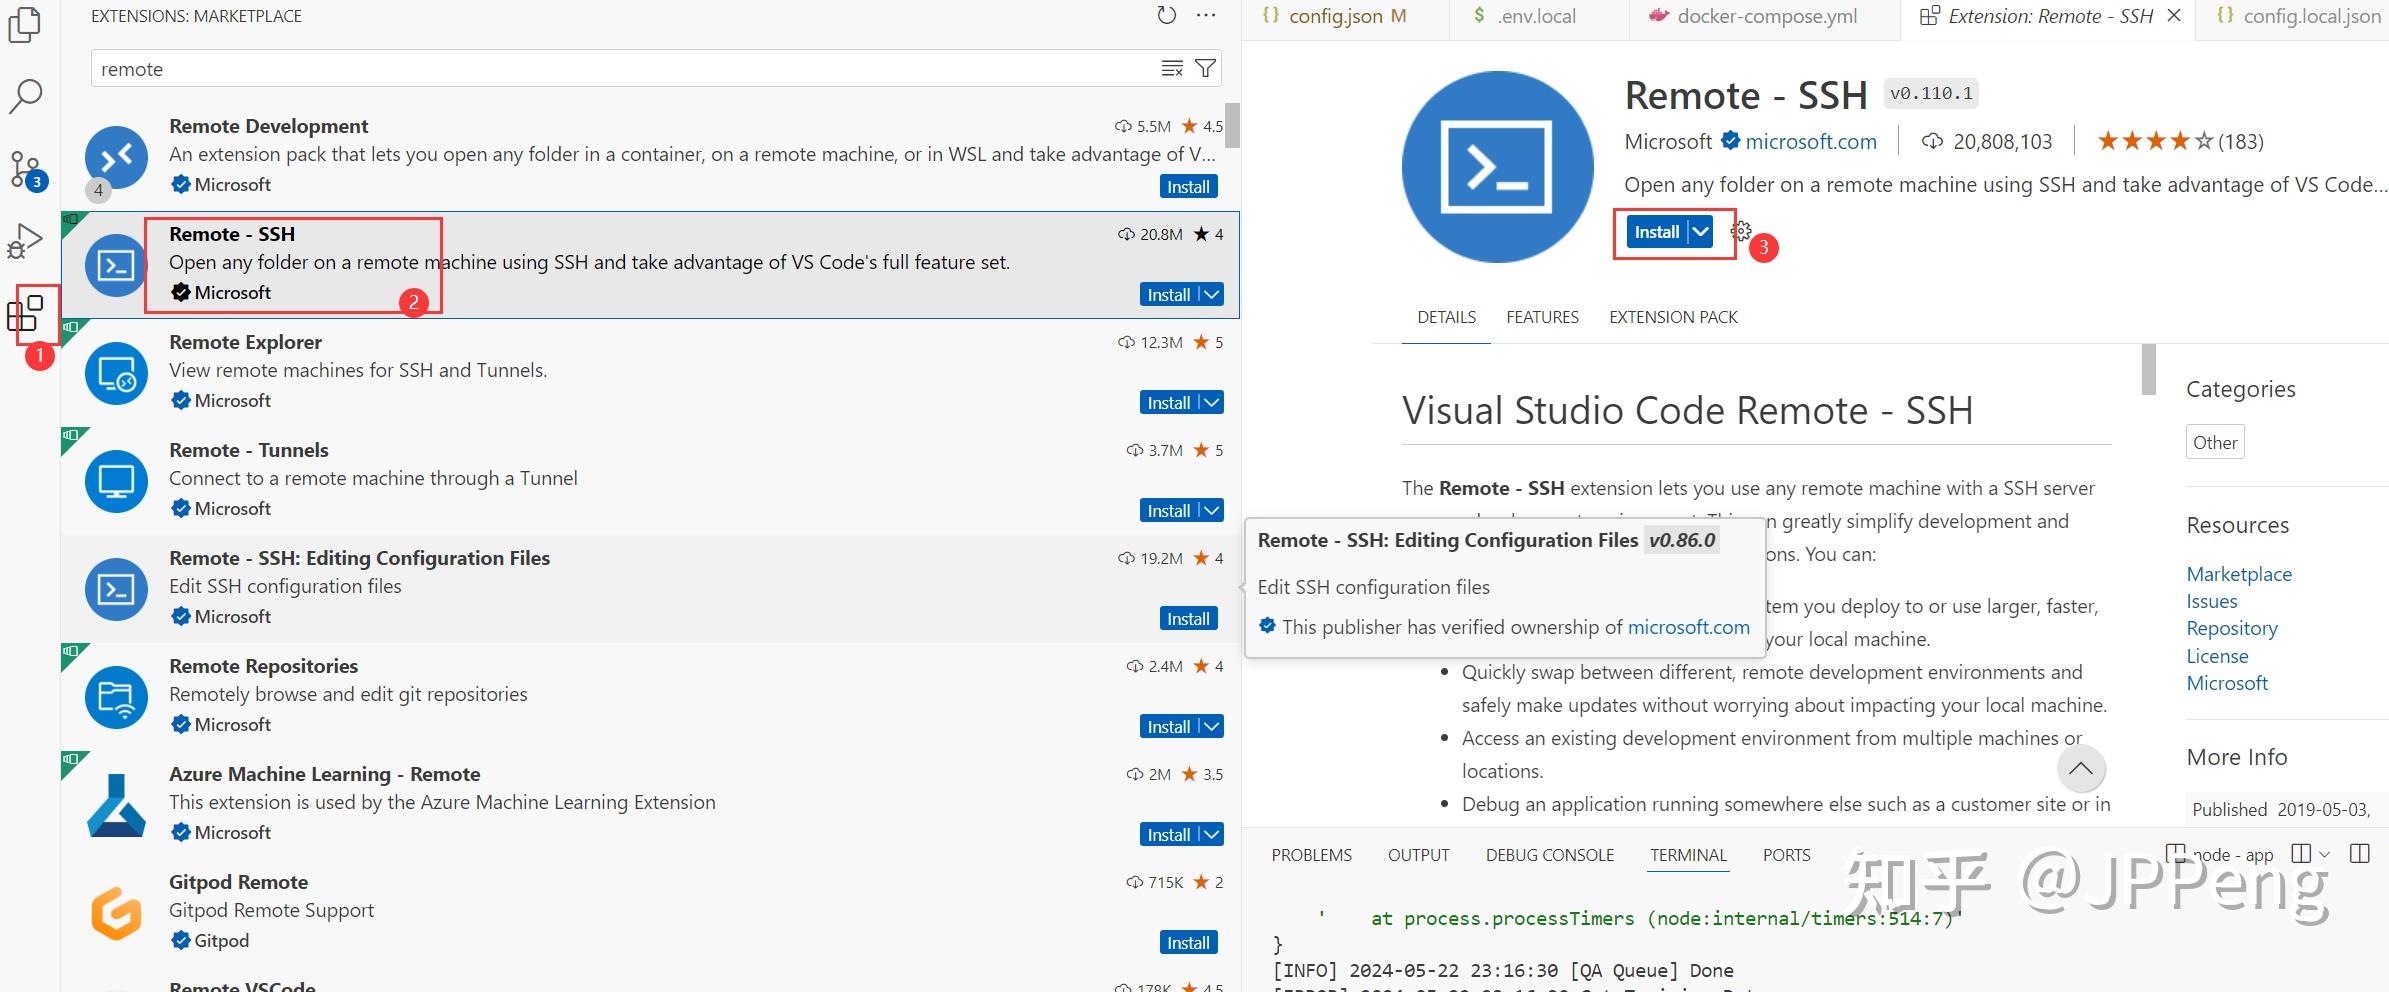The width and height of the screenshot is (2389, 992).
Task: Click Install button in Remote - SSH details header
Action: tap(1657, 232)
